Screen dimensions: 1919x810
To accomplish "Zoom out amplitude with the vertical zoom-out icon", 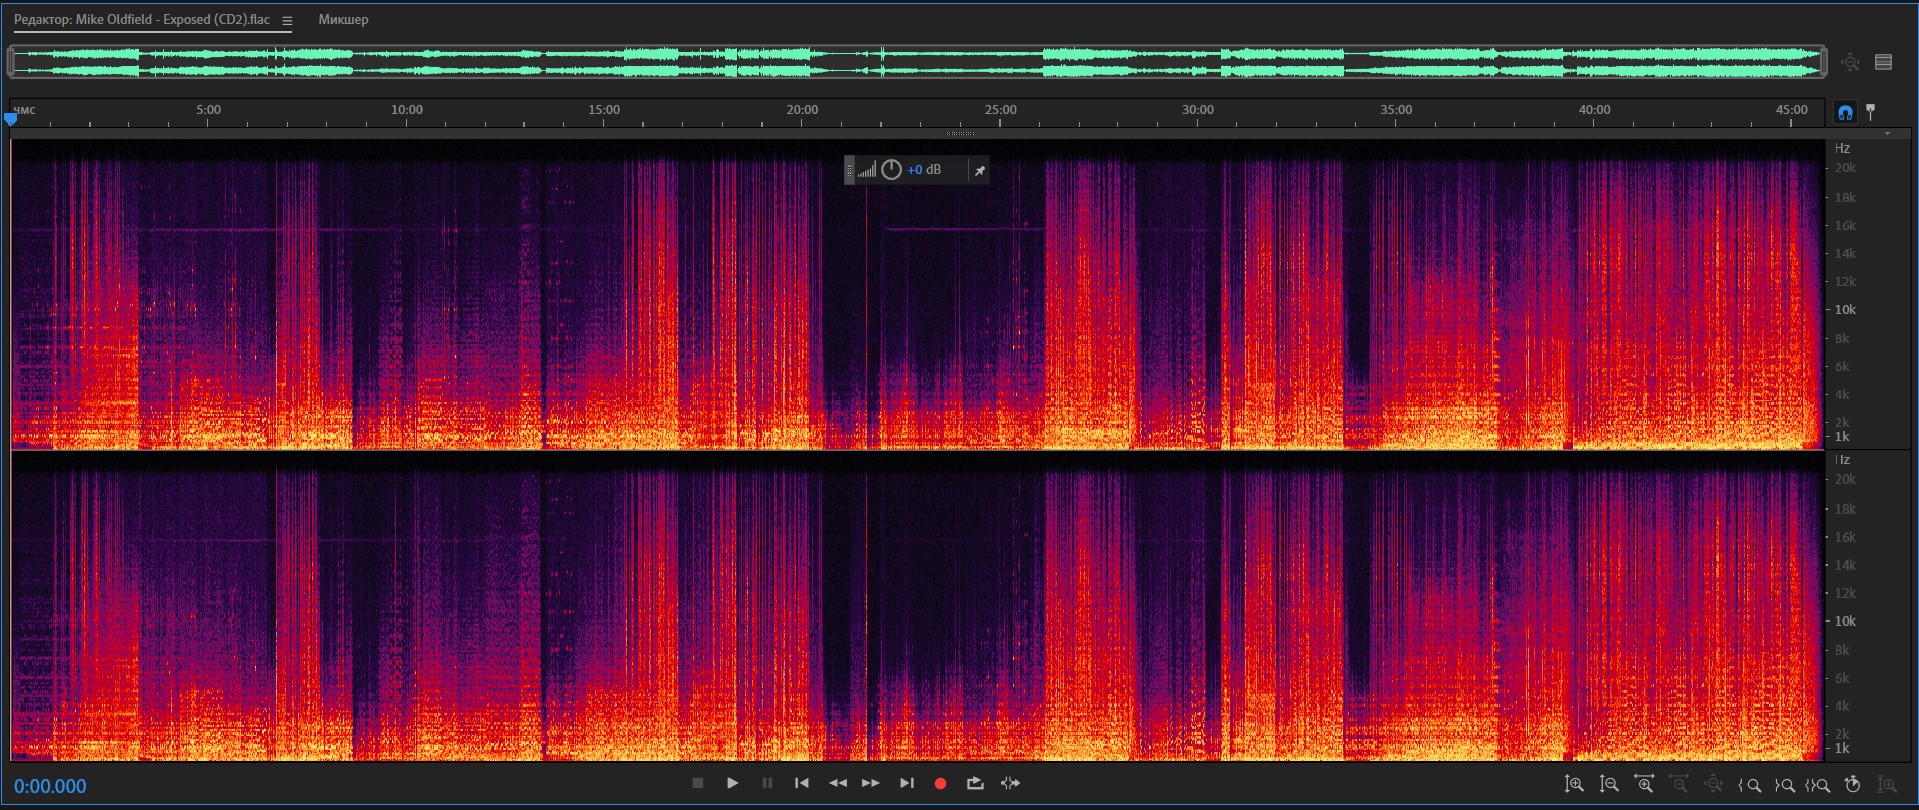I will (1609, 785).
